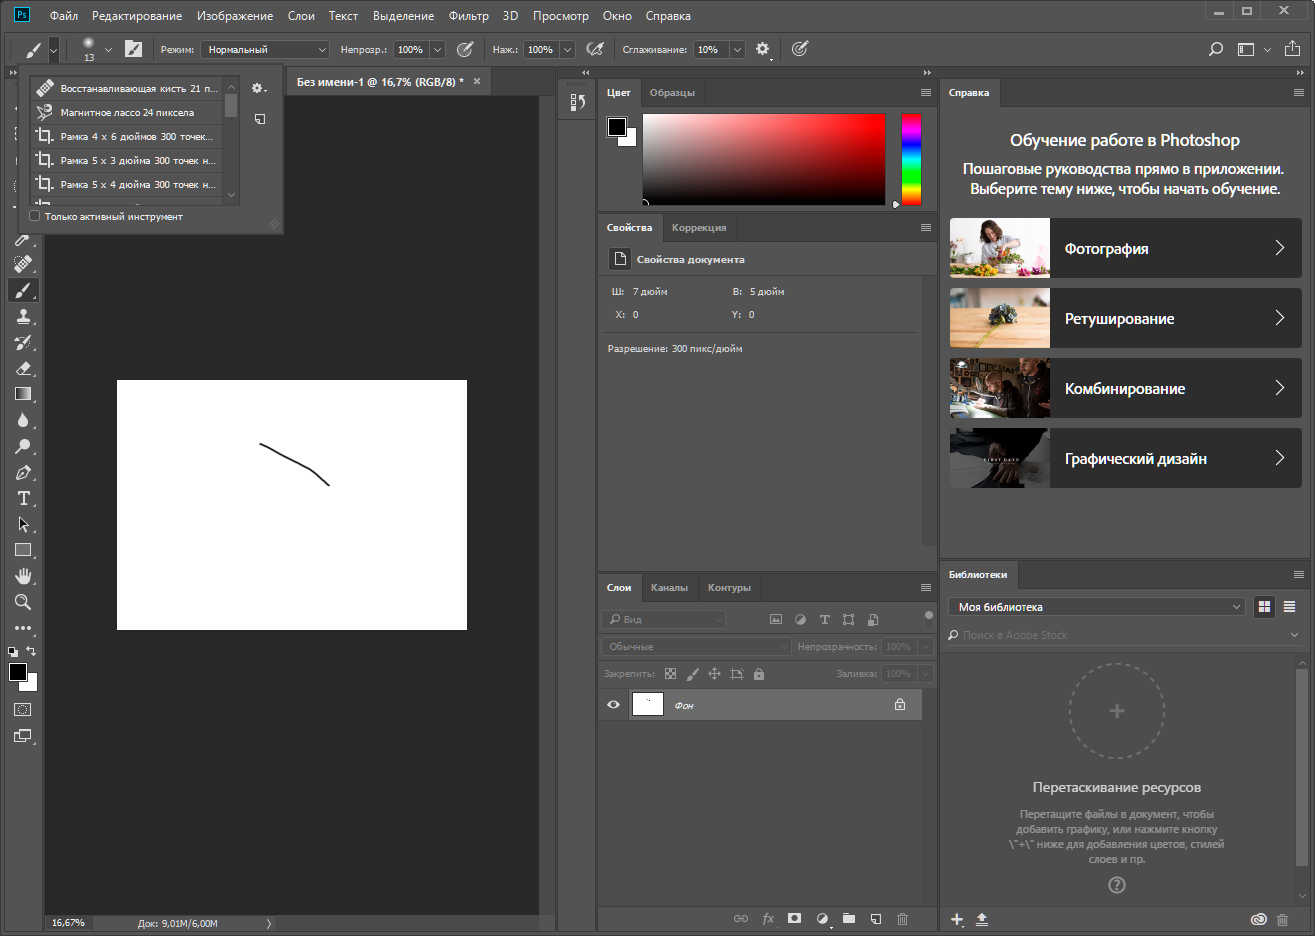Select the Pen tool
This screenshot has width=1315, height=936.
tap(23, 472)
